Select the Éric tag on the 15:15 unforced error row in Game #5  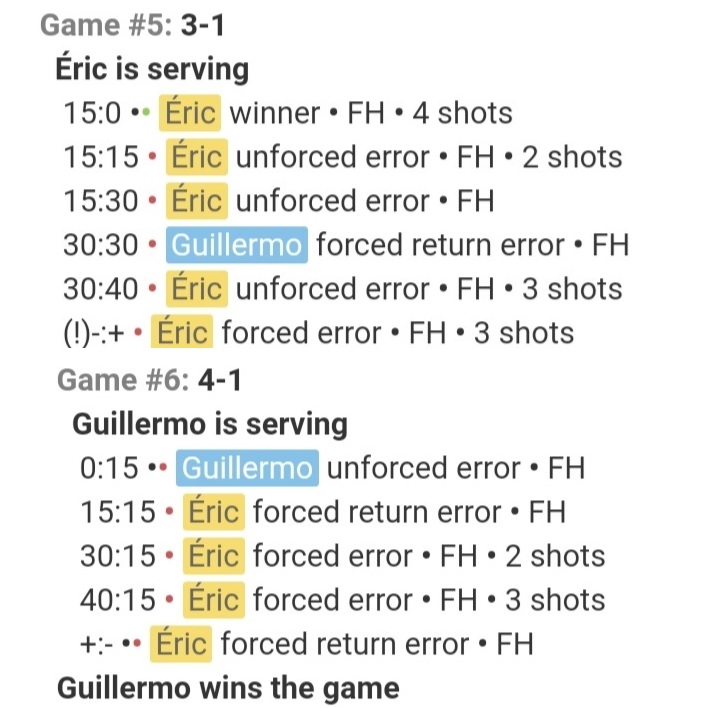point(197,157)
